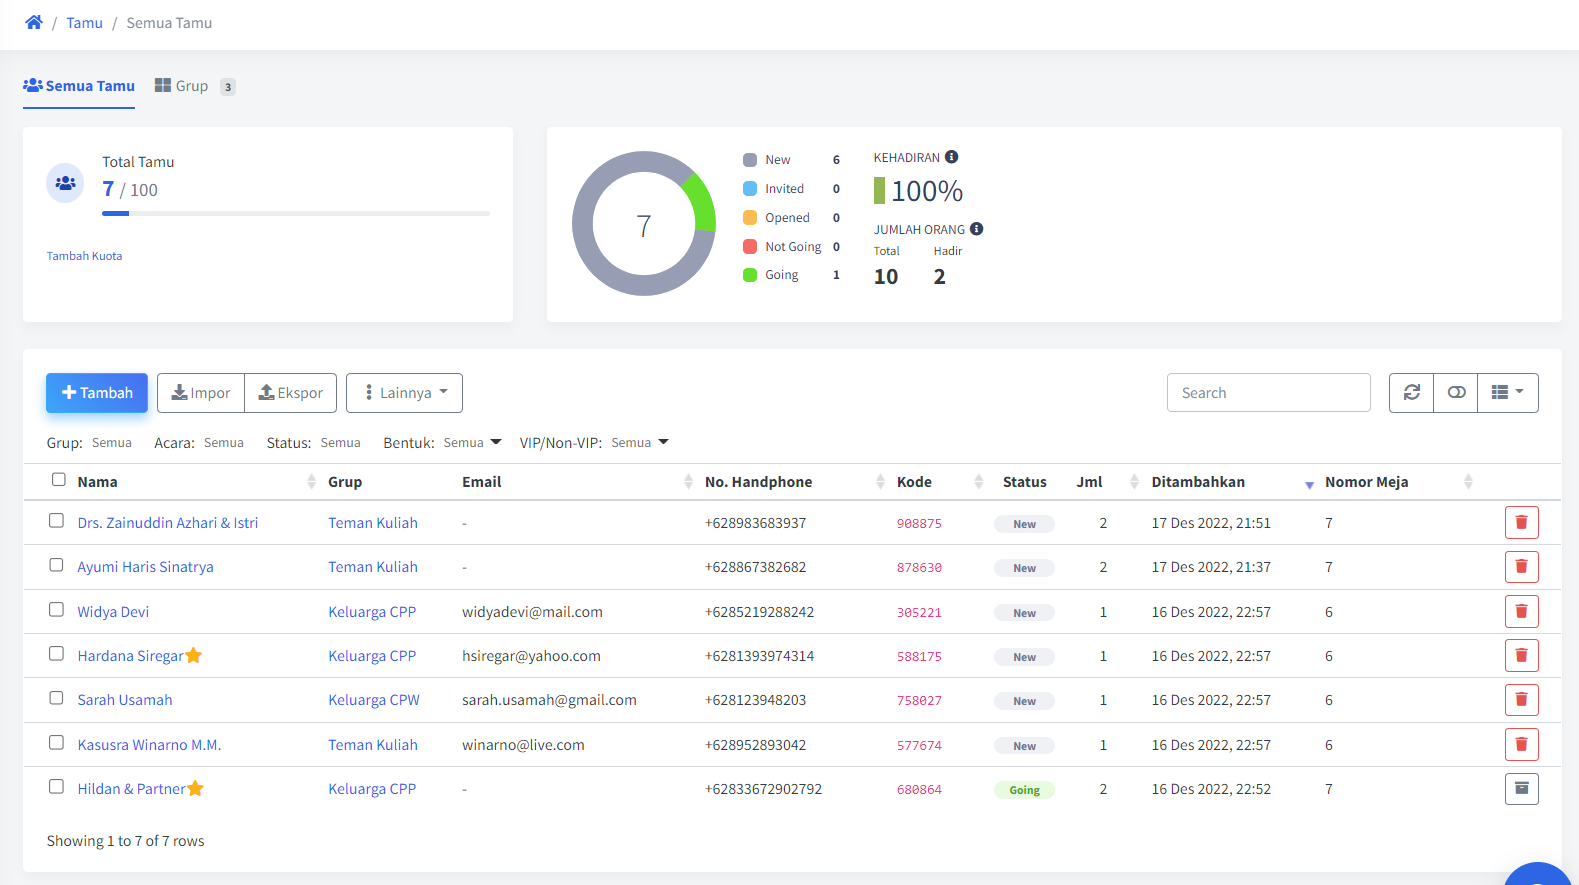Click the New legend gray swatch
The height and width of the screenshot is (885, 1579).
[x=750, y=160]
